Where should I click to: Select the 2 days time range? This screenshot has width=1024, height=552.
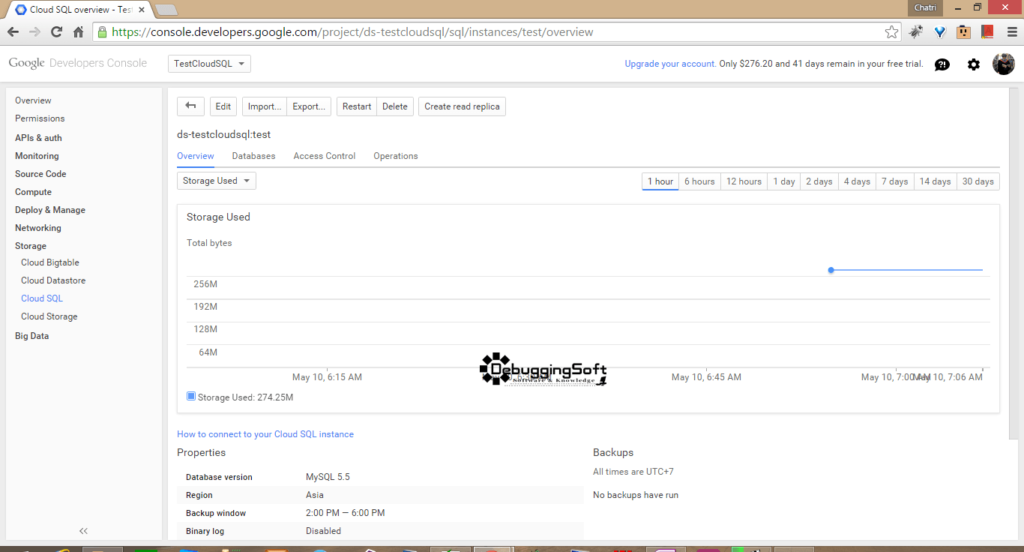(819, 182)
